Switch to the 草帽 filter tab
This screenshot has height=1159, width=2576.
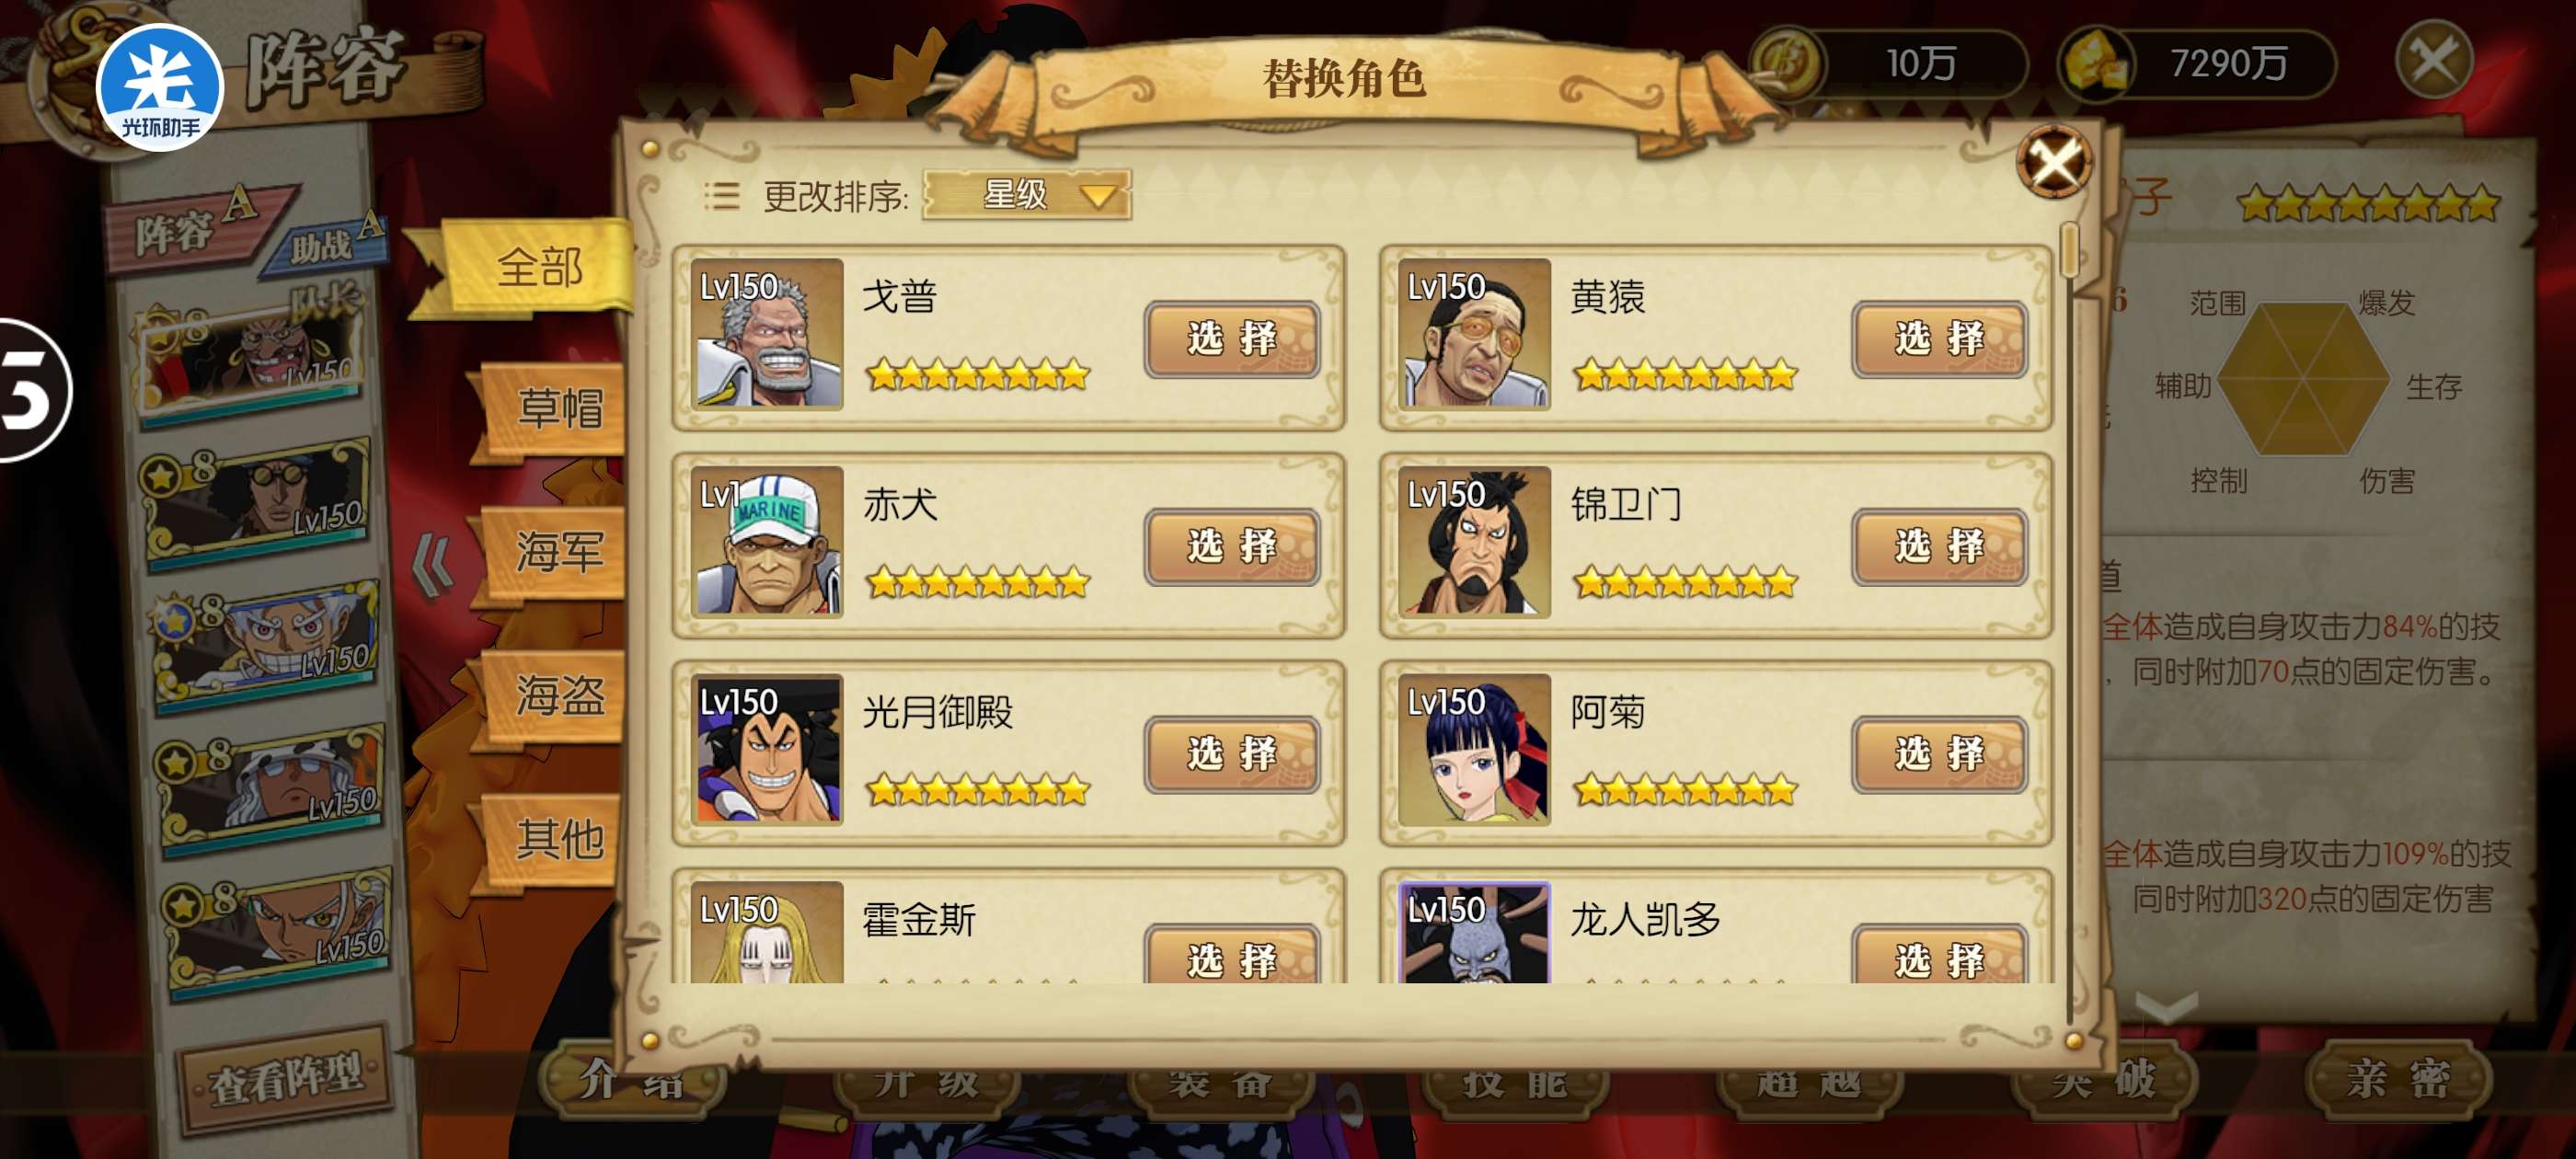557,410
